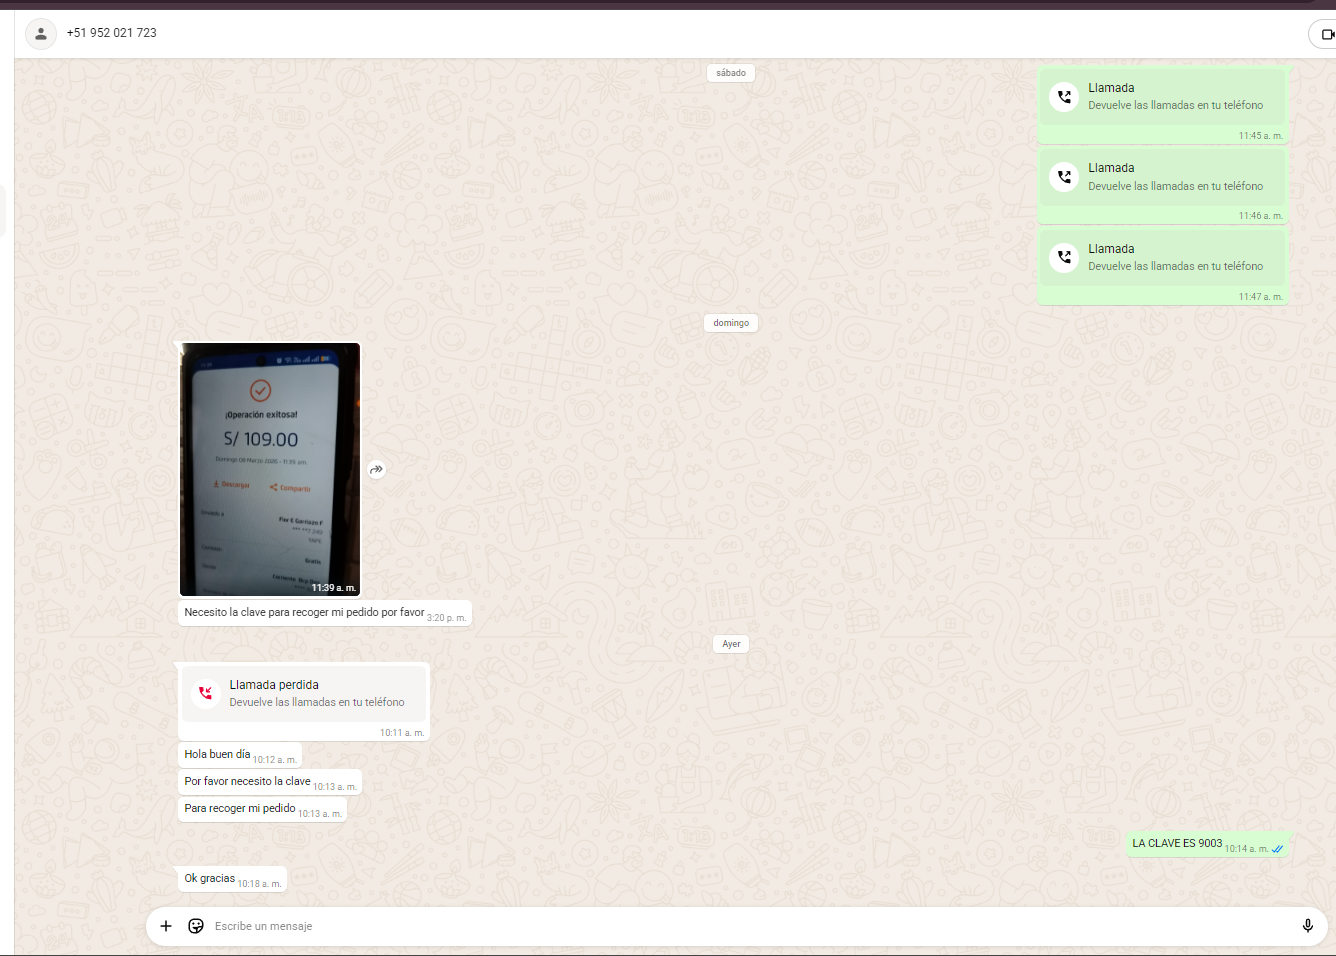Forward the payment receipt image
This screenshot has height=956, width=1336.
tap(377, 469)
